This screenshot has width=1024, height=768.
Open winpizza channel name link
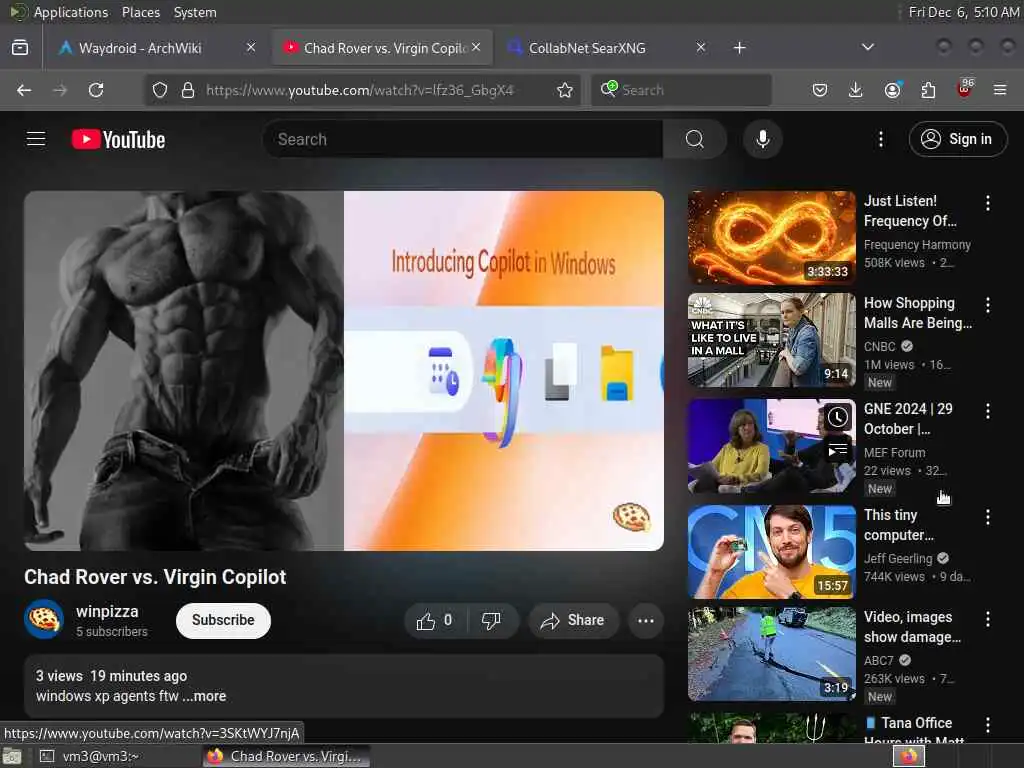(x=107, y=611)
